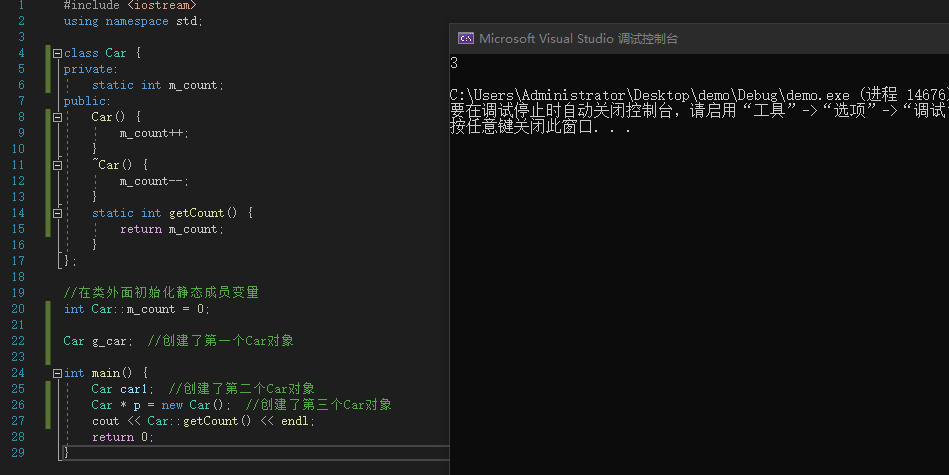The width and height of the screenshot is (949, 475).
Task: Click the "Car g_car;" declaration
Action: (x=98, y=341)
